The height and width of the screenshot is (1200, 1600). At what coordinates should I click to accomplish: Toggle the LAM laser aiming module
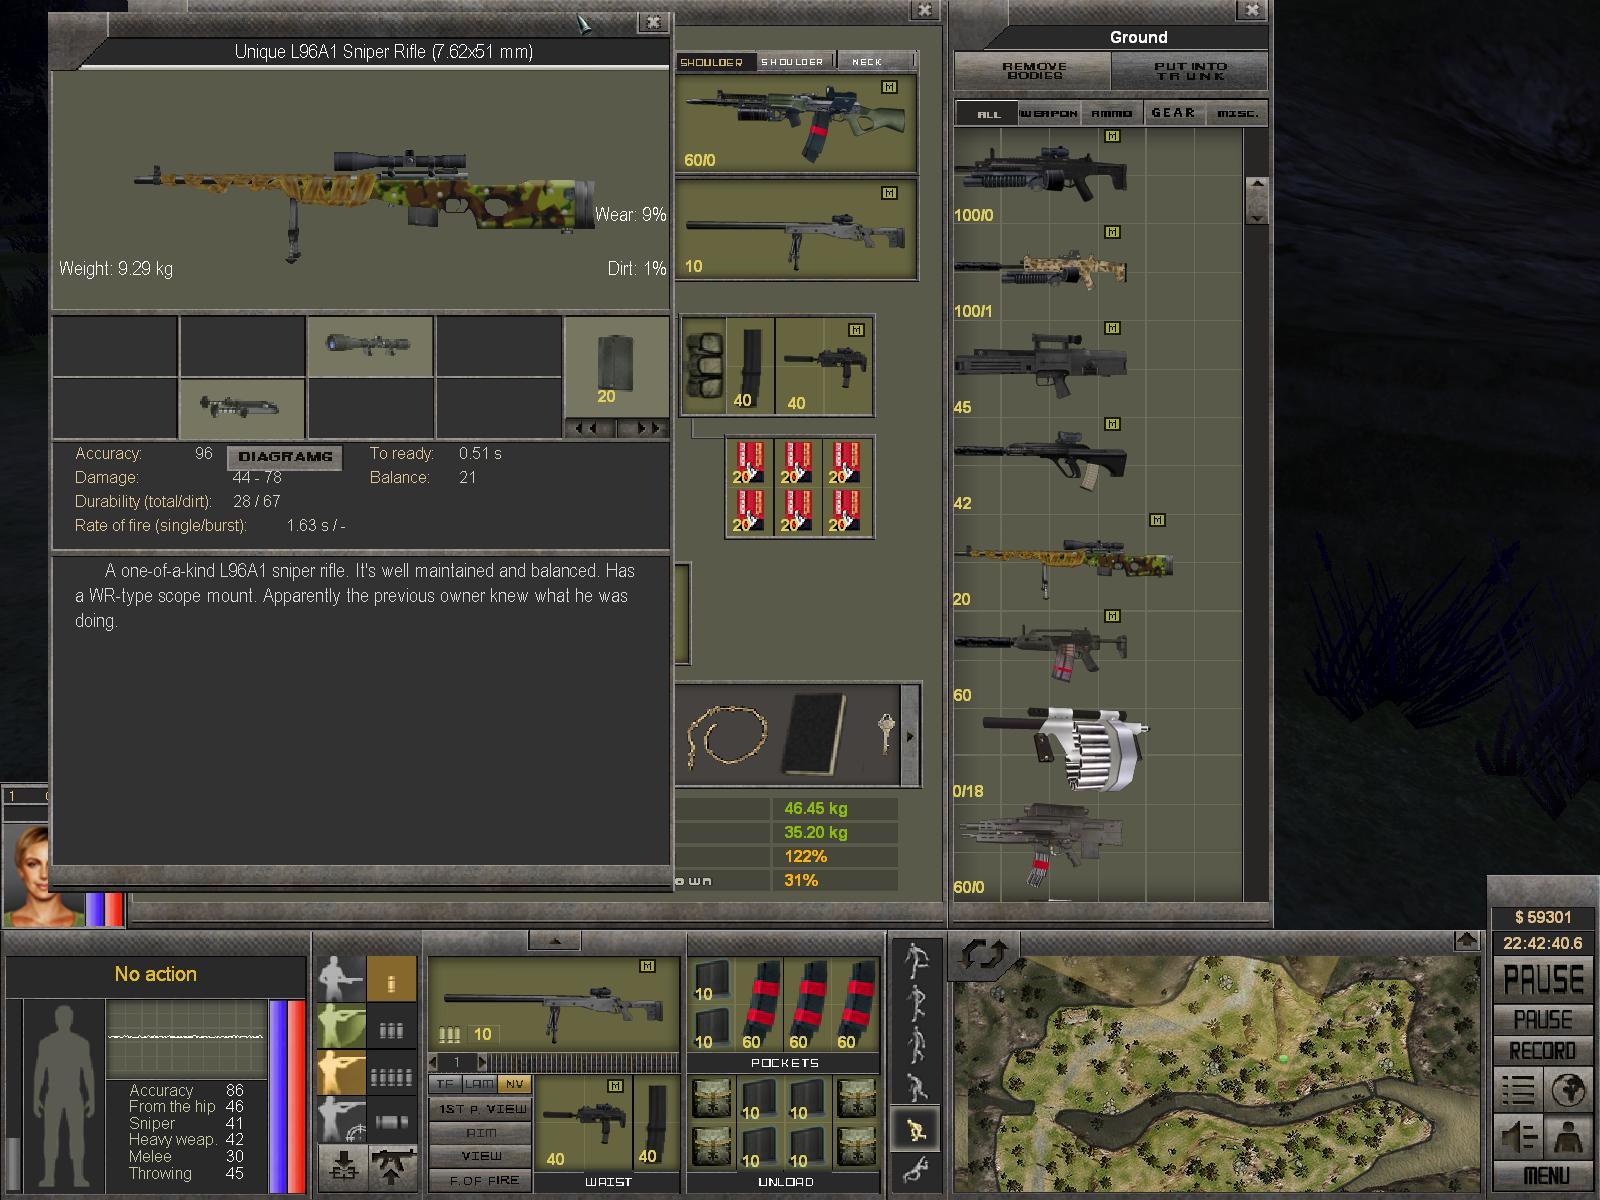tap(479, 1084)
